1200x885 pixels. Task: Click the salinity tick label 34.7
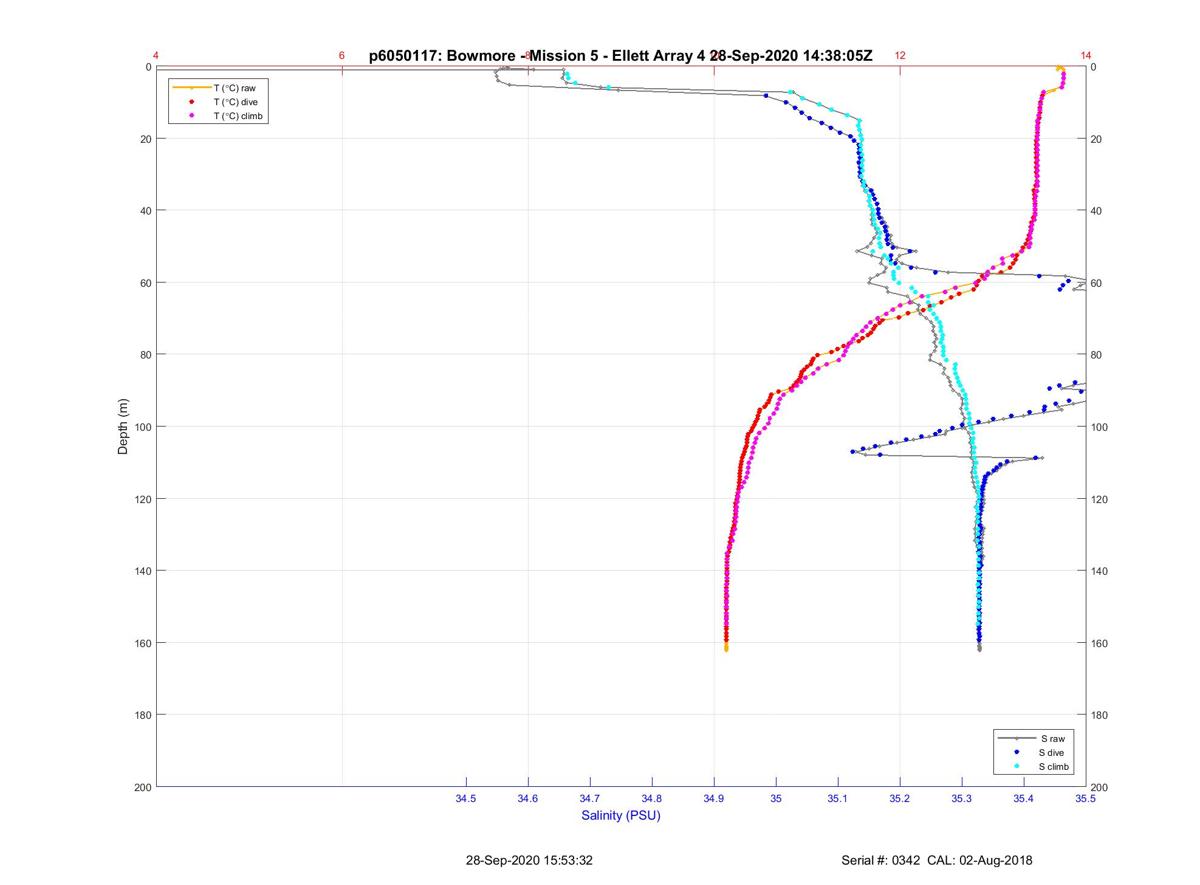pos(590,799)
